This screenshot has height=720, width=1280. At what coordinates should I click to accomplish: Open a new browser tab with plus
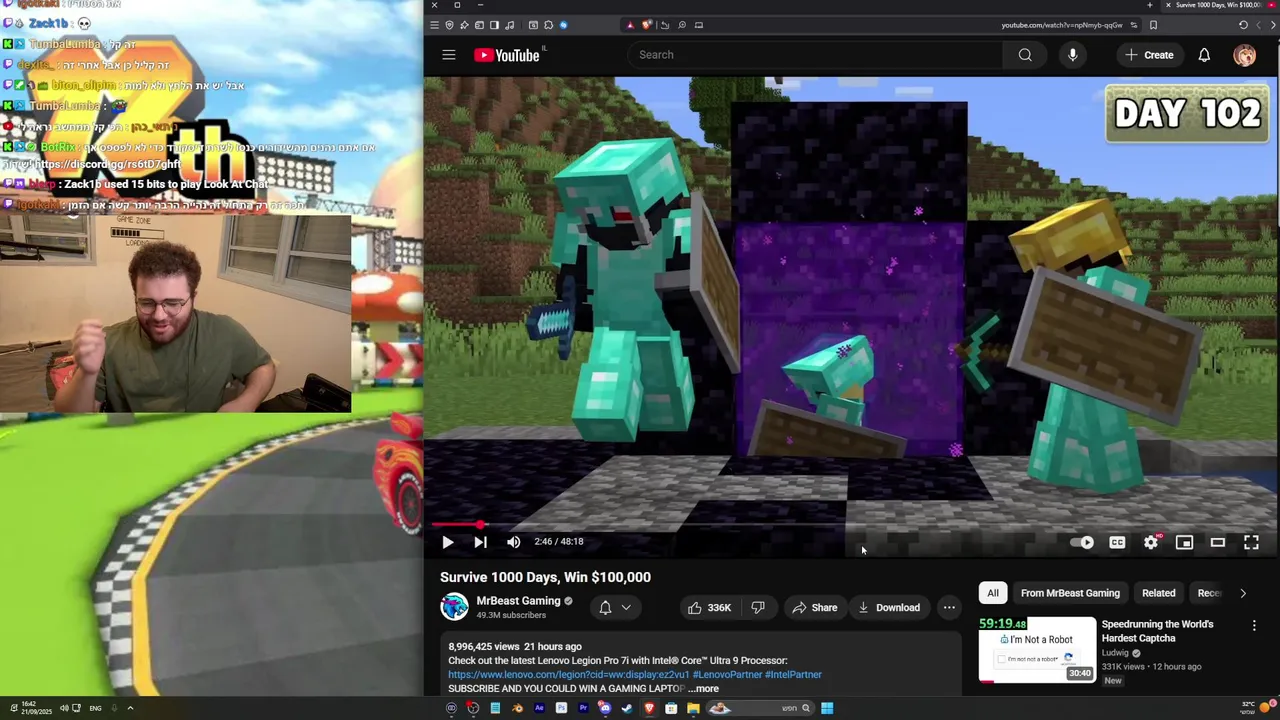[x=1149, y=5]
